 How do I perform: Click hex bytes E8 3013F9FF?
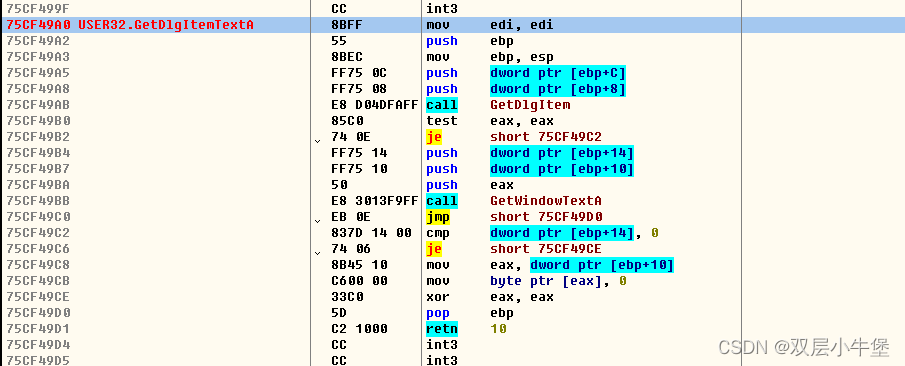[375, 201]
